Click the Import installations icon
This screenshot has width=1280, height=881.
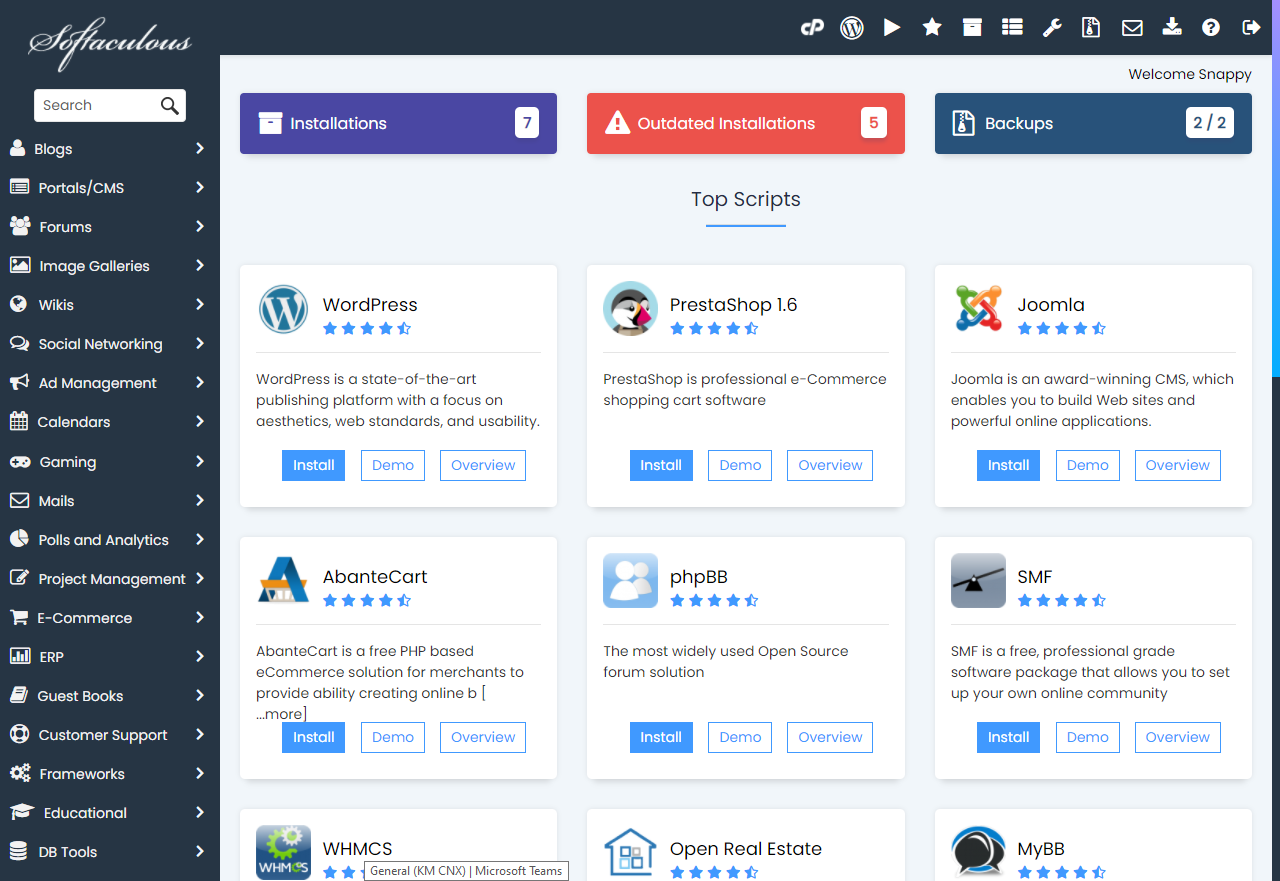tap(1171, 27)
